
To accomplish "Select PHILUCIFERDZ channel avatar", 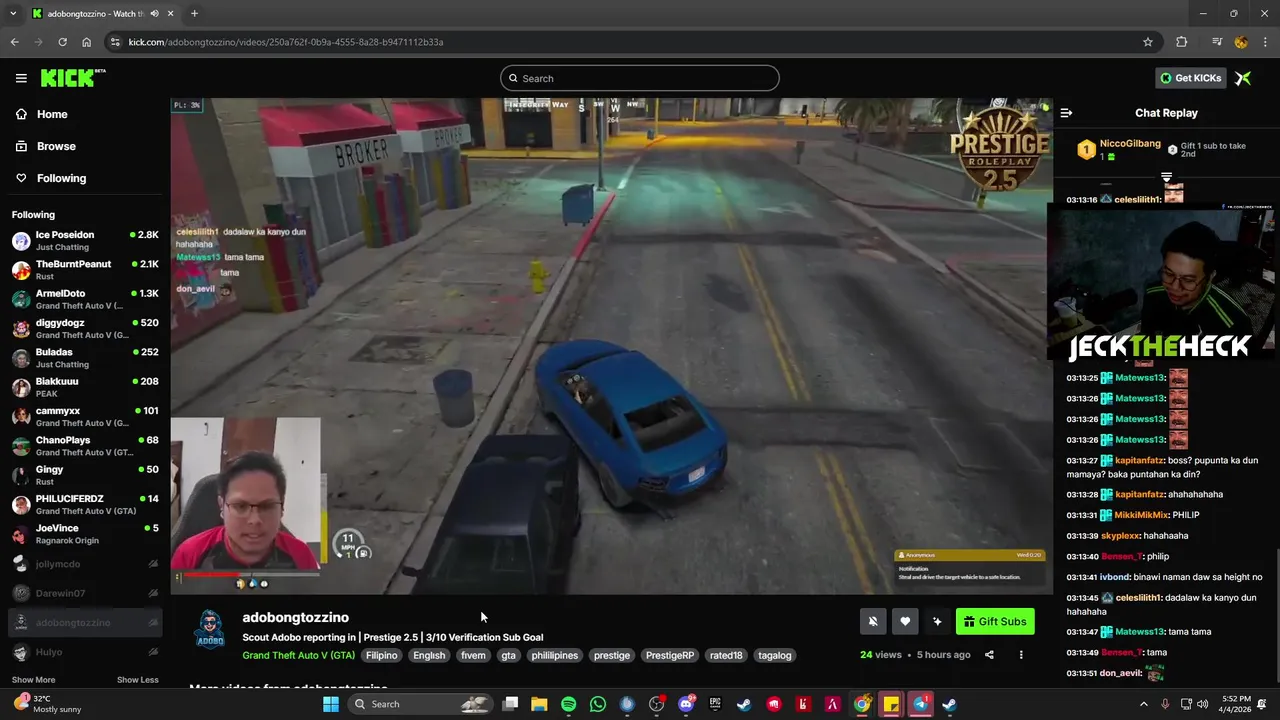I will (21, 504).
